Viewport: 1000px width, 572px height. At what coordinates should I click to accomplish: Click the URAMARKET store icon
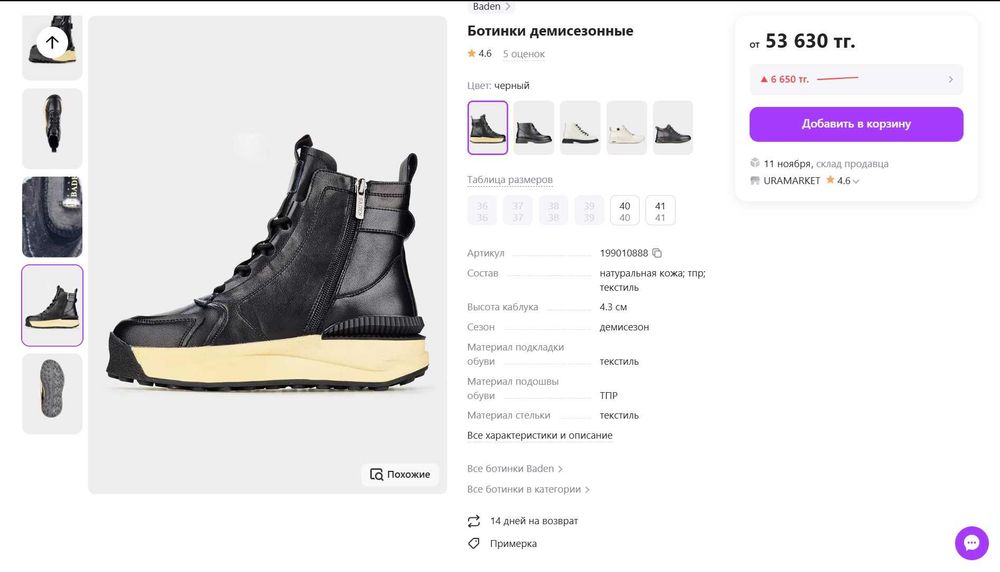pyautogui.click(x=755, y=181)
